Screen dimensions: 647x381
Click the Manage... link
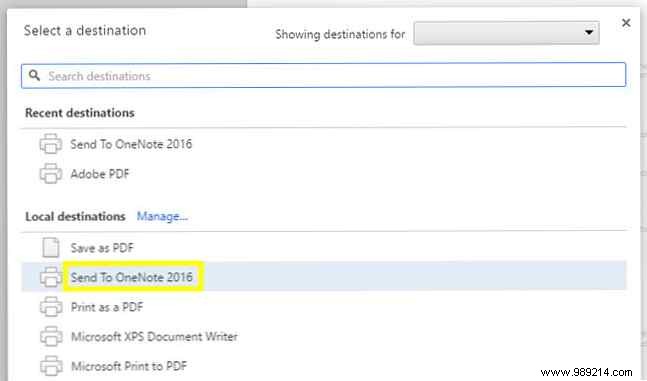pos(162,216)
